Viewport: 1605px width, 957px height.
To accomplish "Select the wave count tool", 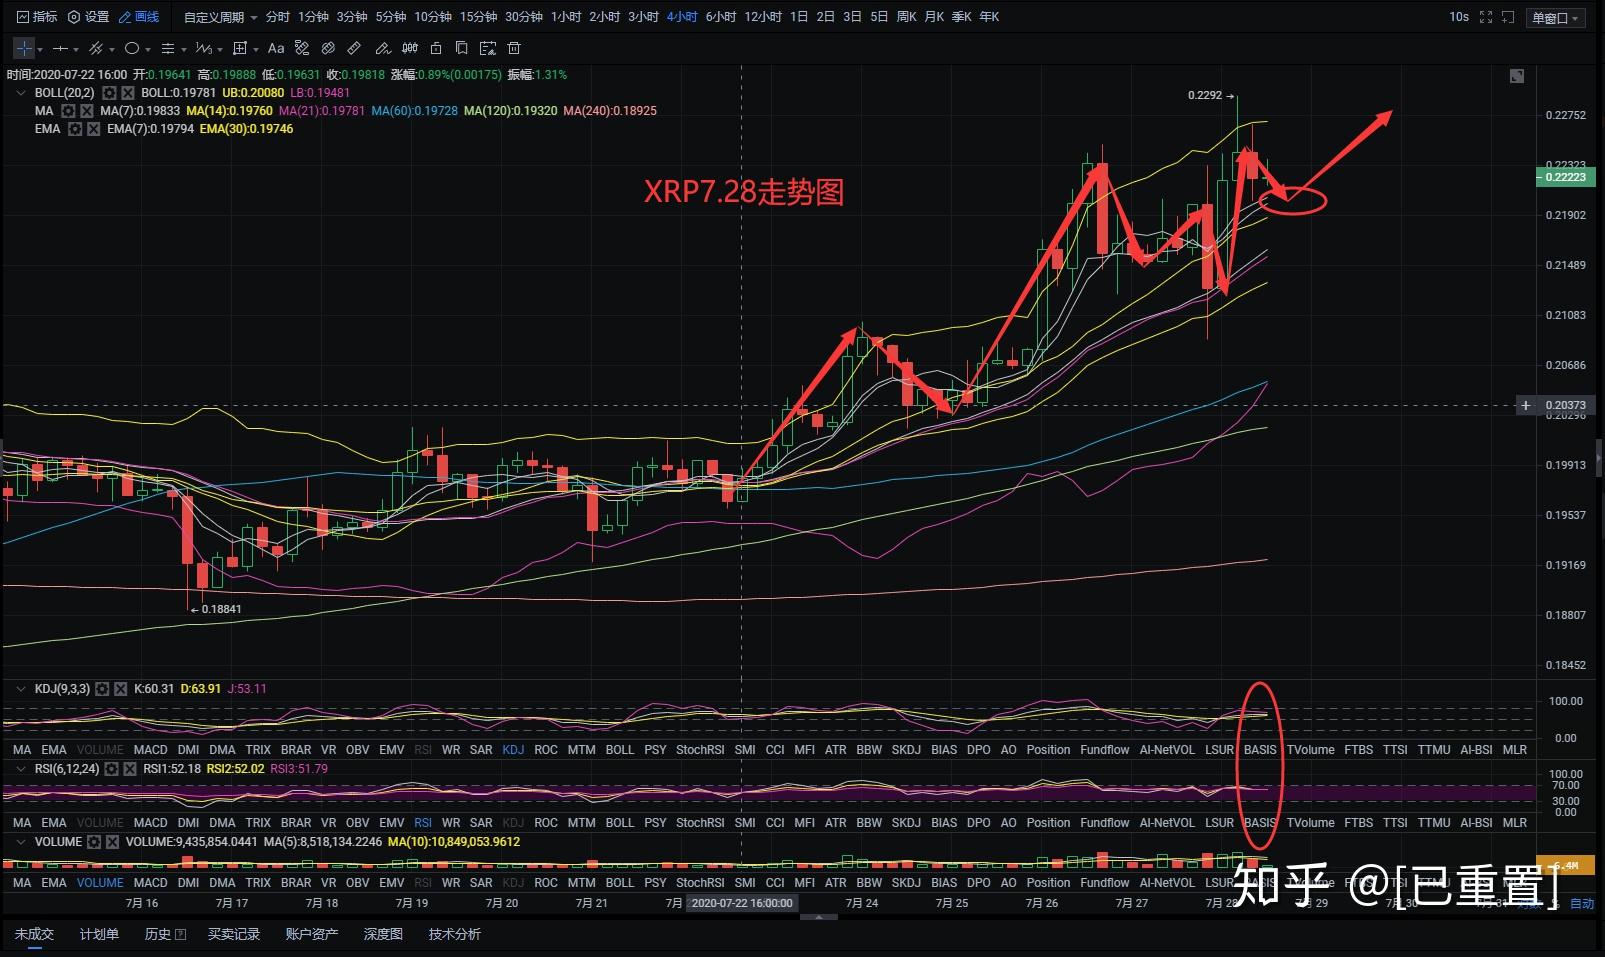I will click(x=203, y=48).
